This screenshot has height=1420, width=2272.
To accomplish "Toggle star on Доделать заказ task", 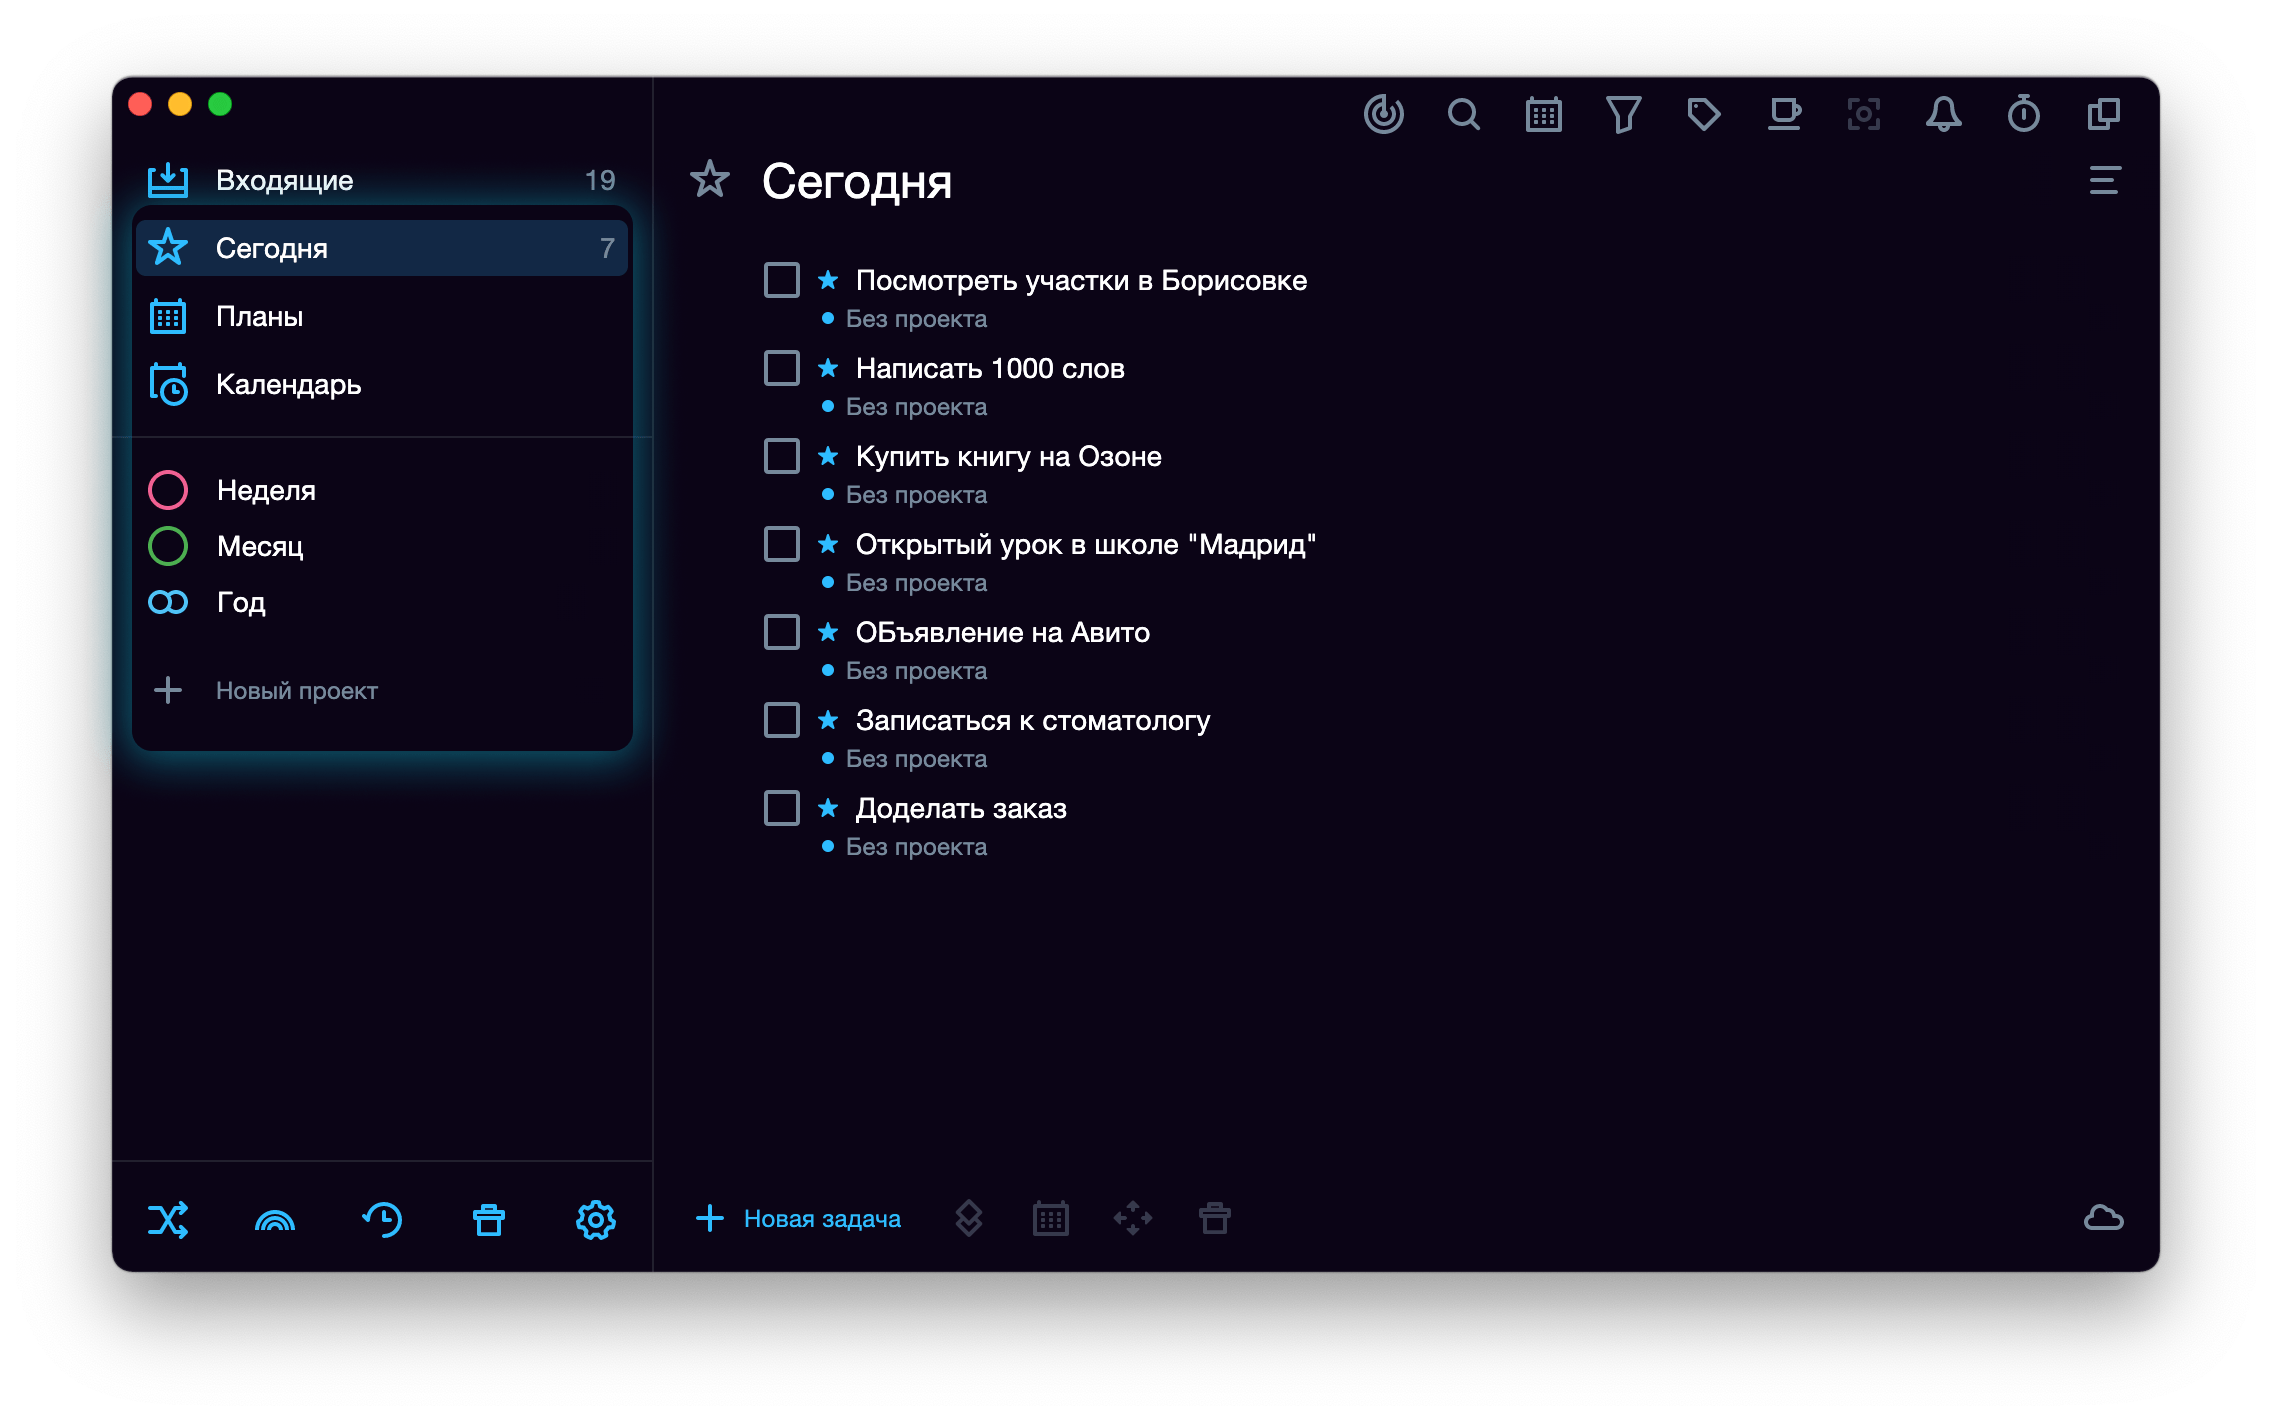I will [828, 808].
